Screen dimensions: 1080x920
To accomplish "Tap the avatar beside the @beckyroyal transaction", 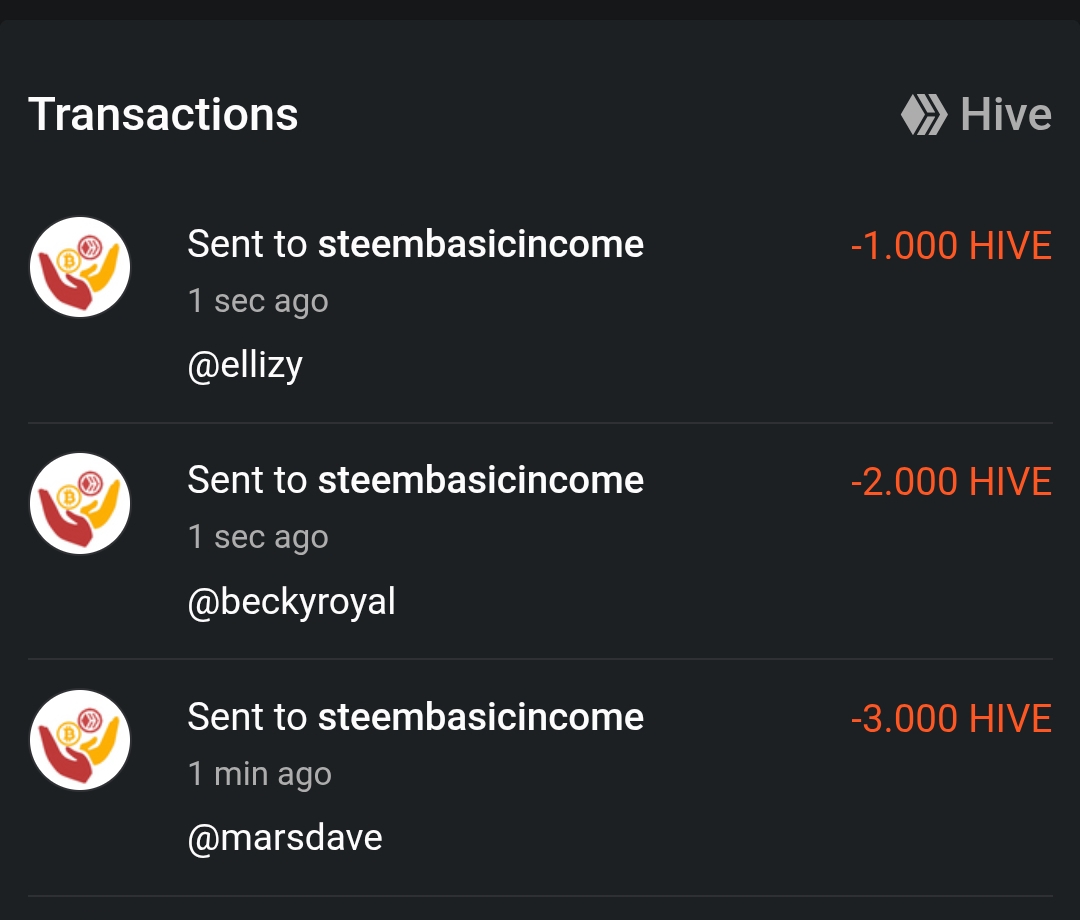I will coord(80,504).
